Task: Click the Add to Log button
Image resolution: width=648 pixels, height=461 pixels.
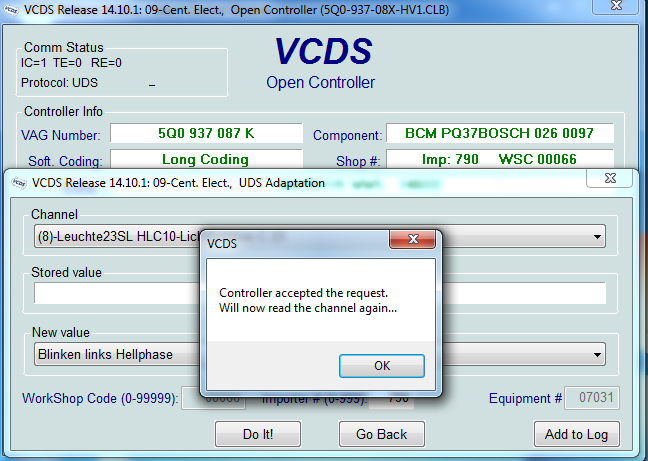Action: pos(577,434)
